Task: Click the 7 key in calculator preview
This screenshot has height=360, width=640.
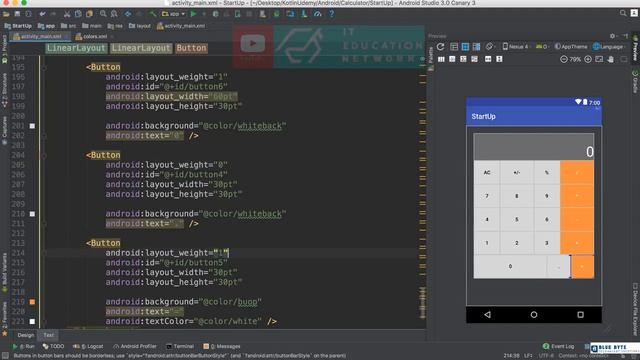Action: tap(487, 196)
